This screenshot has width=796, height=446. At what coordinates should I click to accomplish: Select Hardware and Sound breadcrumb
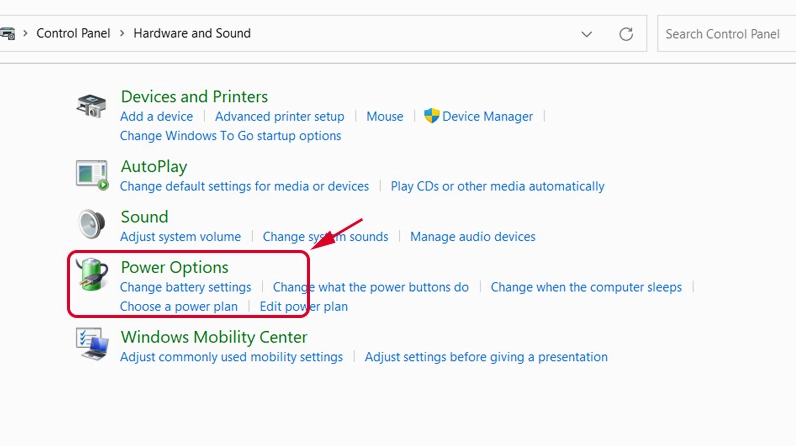192,33
